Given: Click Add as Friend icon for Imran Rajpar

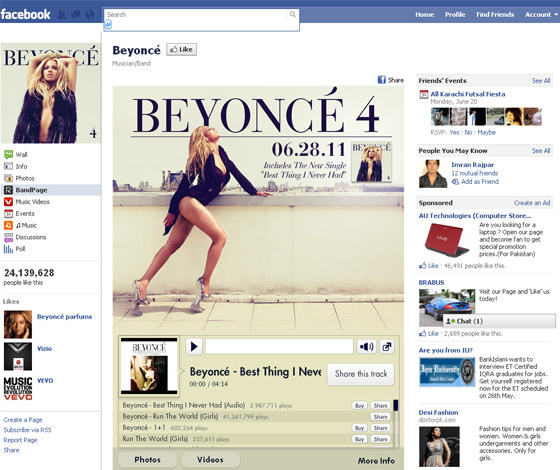Looking at the screenshot, I should point(455,181).
